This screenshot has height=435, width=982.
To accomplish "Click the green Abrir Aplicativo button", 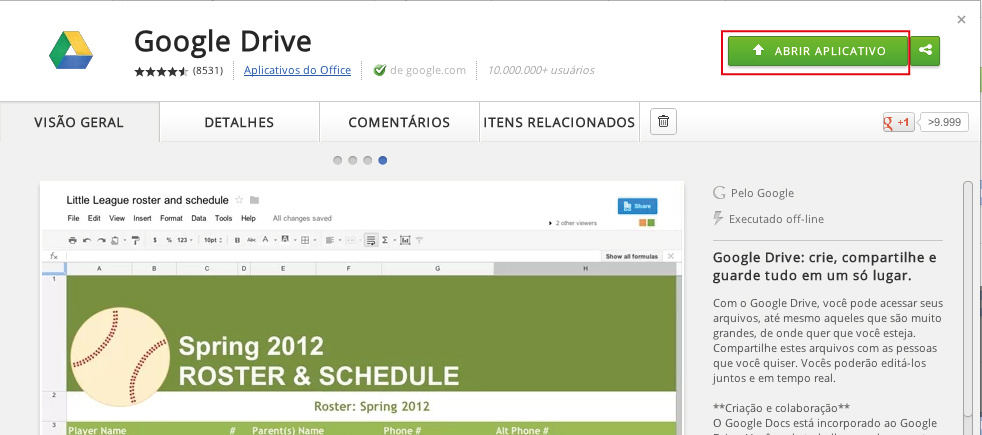I will click(x=818, y=51).
